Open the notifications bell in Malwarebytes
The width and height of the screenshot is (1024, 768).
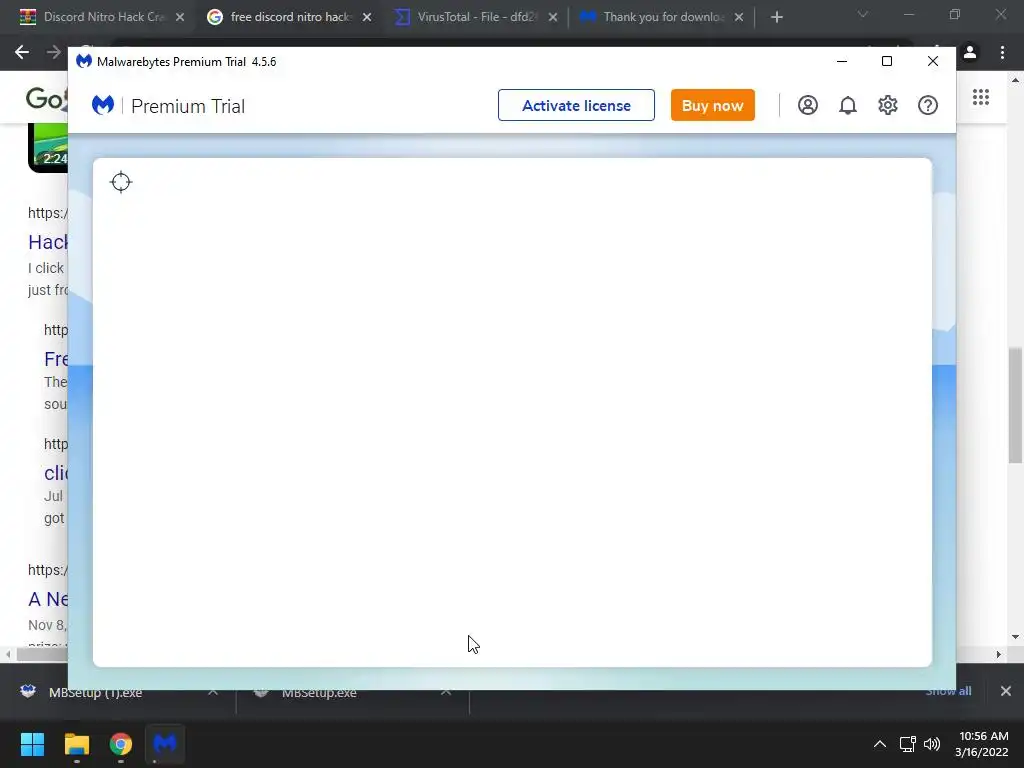tap(848, 105)
